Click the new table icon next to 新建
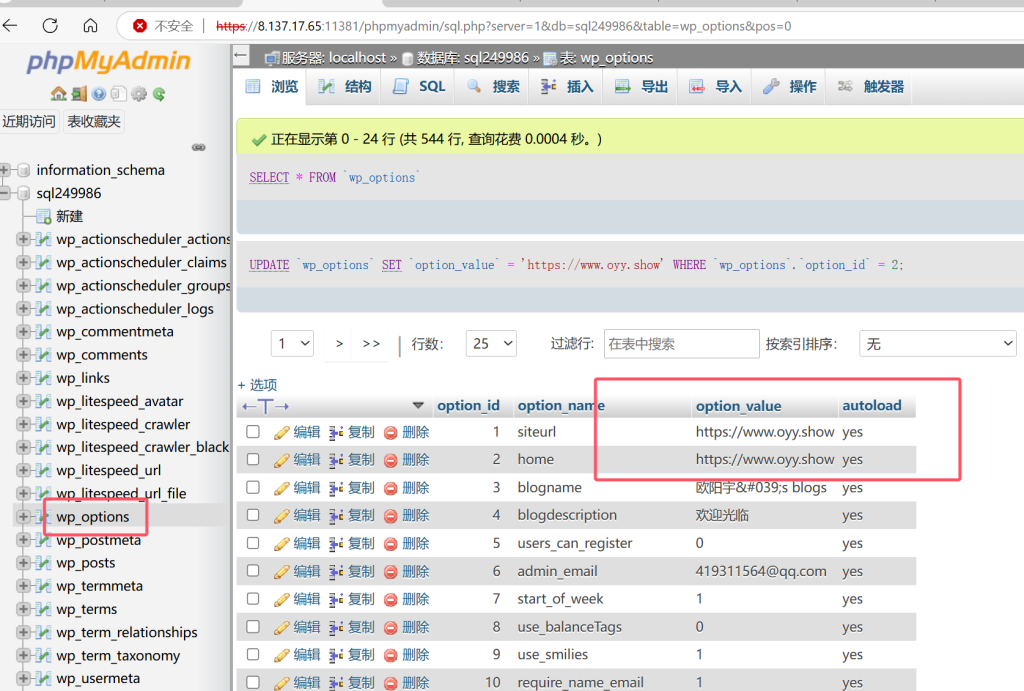The width and height of the screenshot is (1024, 691). tap(44, 216)
